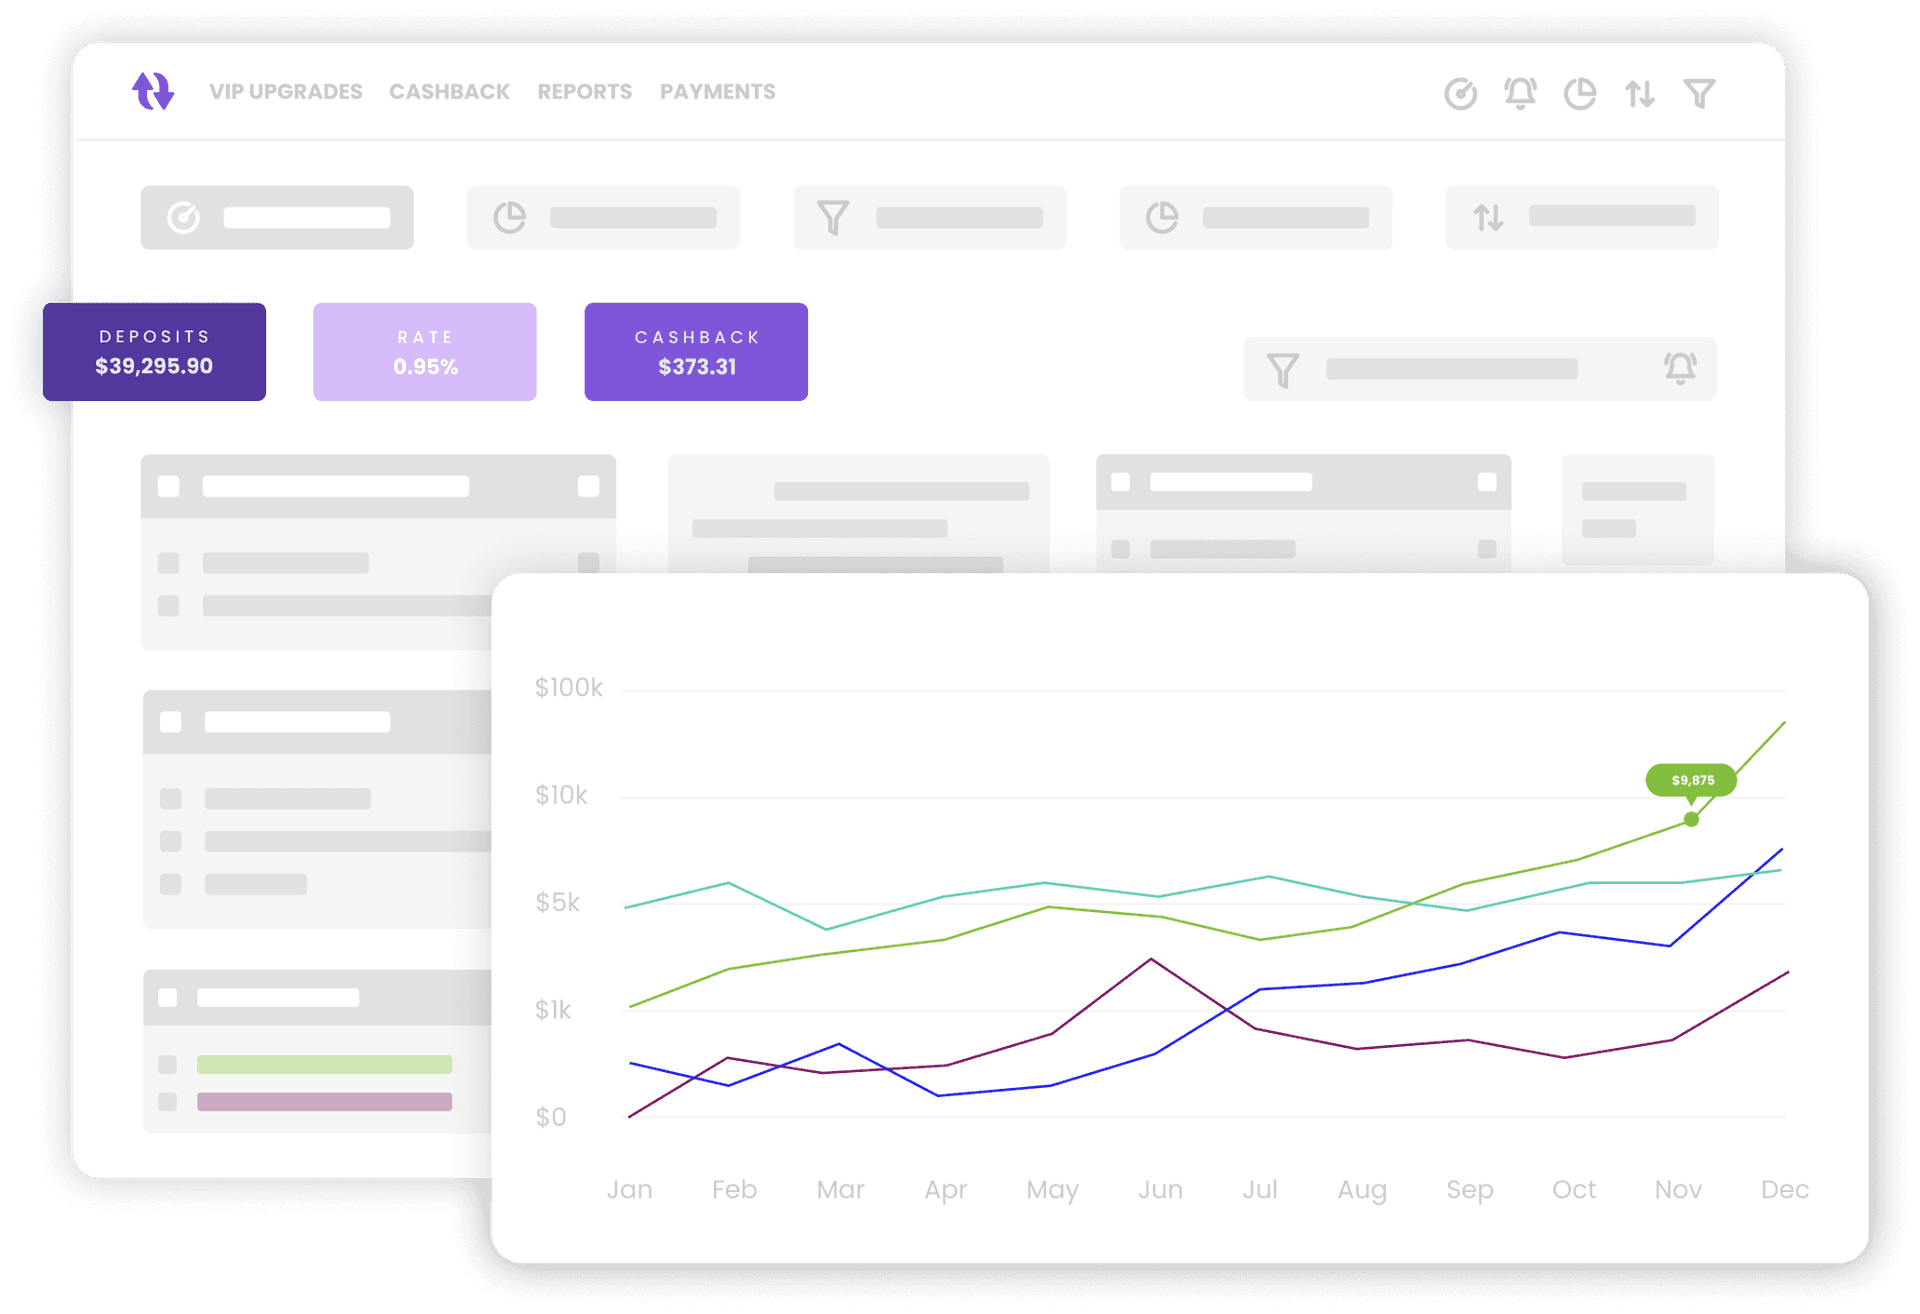Click the gauge icon in the top-right toolbar
This screenshot has height=1314, width=1920.
click(1461, 94)
